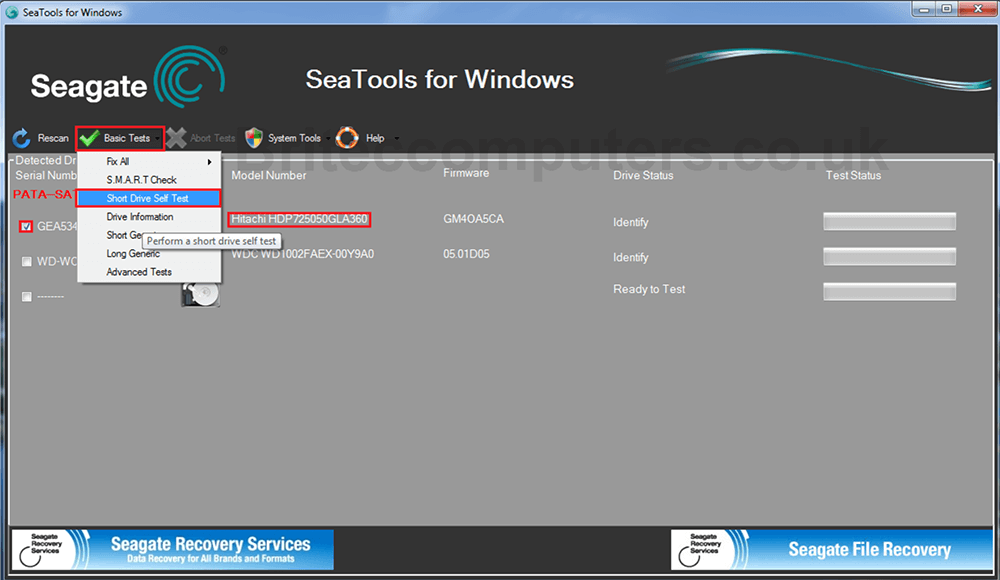This screenshot has width=1000, height=580.
Task: Click the Seagate Recovery Services banner
Action: point(170,549)
